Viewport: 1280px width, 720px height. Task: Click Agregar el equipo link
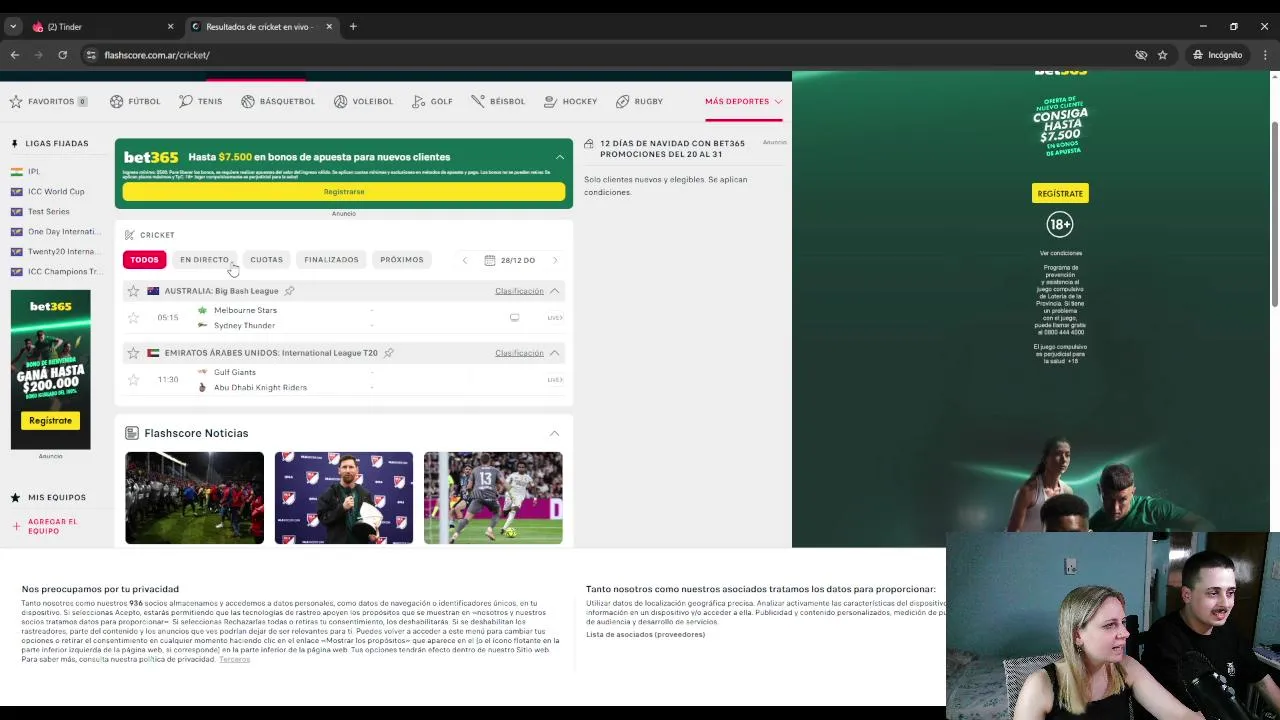click(52, 526)
